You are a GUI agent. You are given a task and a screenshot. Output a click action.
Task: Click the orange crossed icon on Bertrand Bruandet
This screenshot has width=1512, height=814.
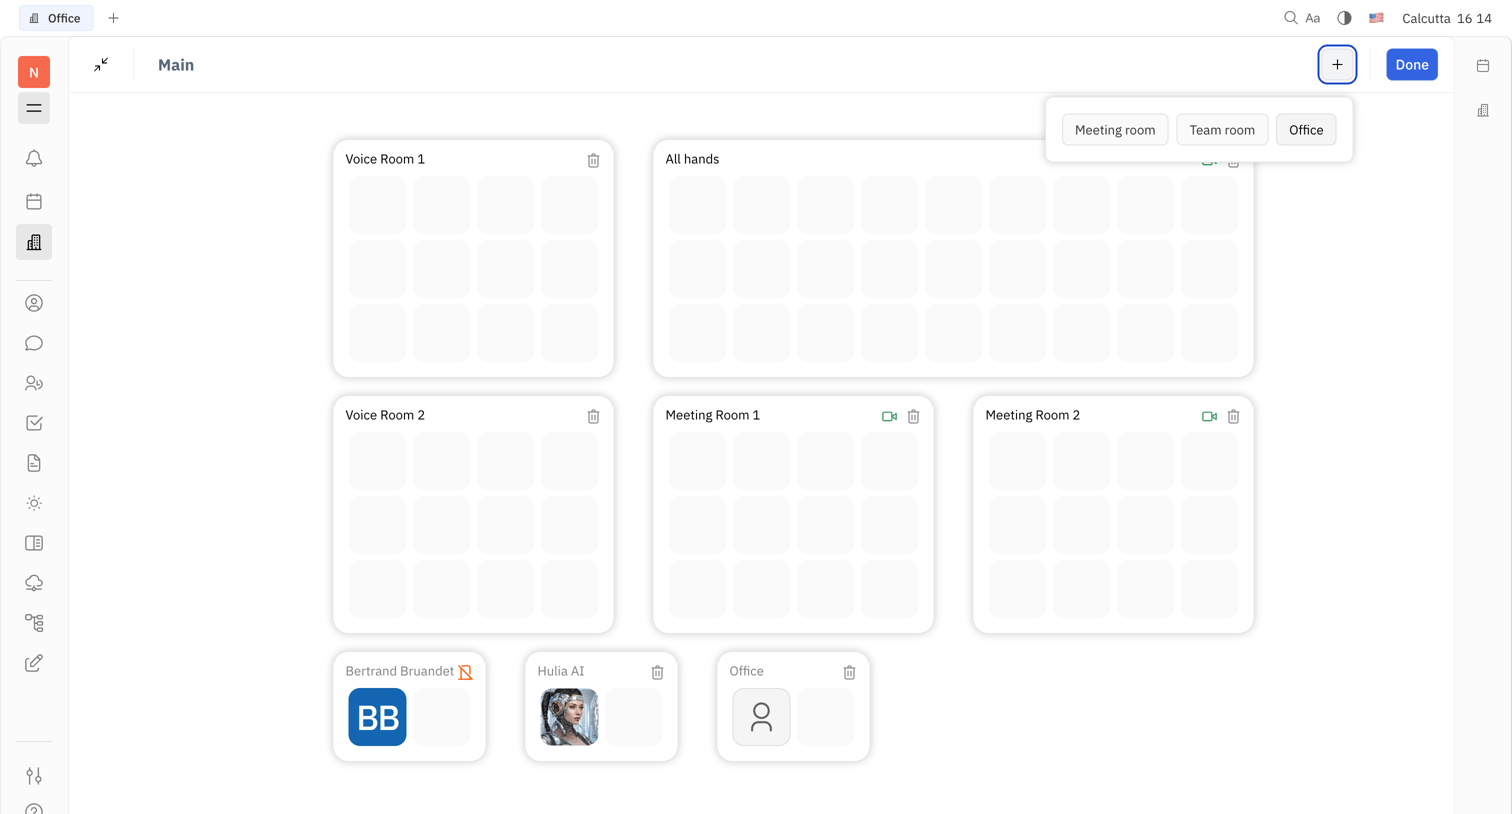click(x=465, y=672)
